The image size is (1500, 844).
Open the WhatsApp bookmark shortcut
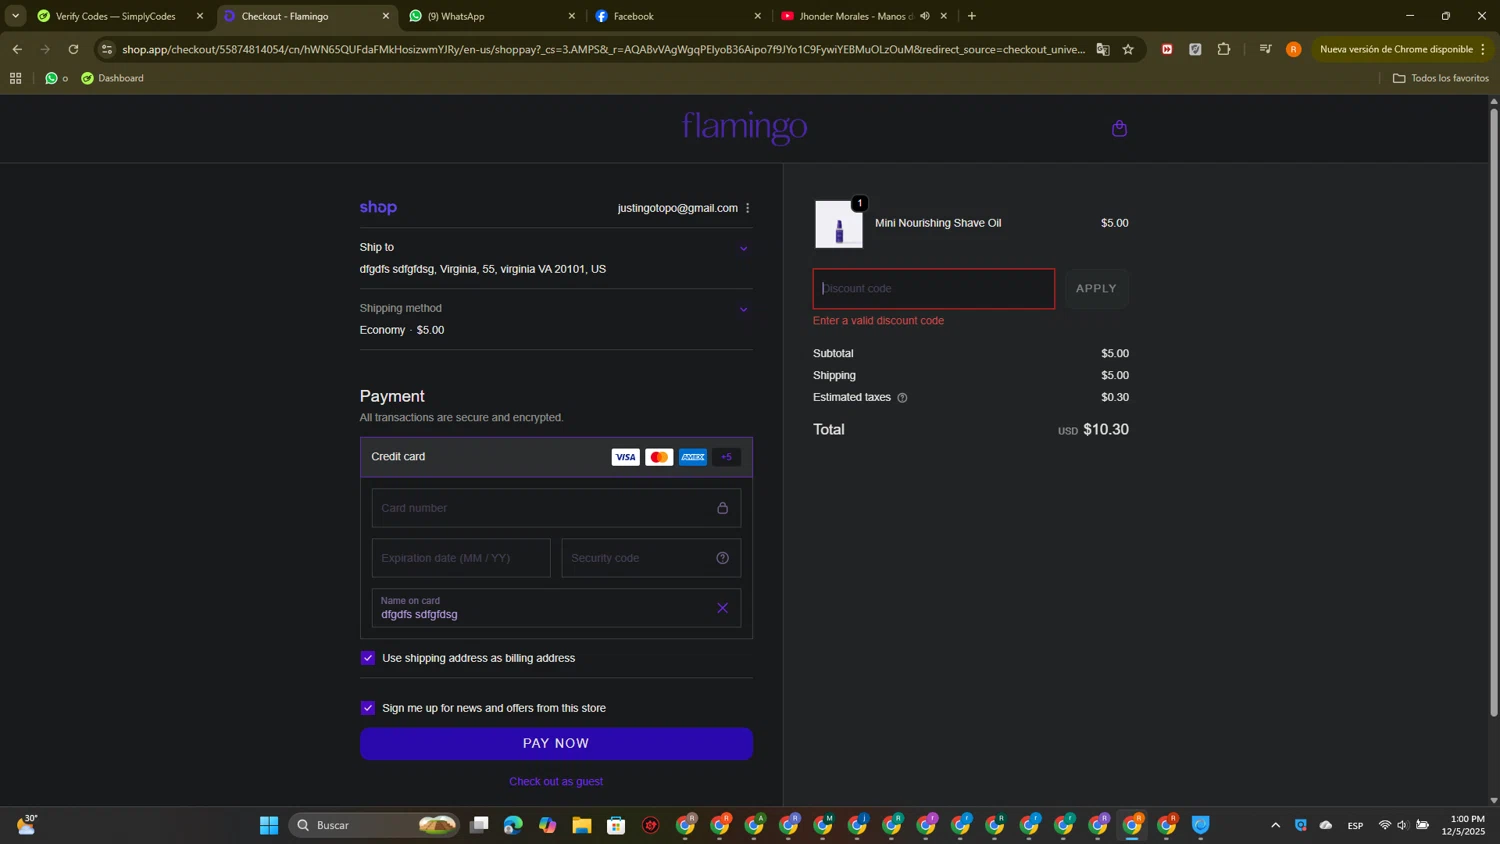[x=56, y=78]
